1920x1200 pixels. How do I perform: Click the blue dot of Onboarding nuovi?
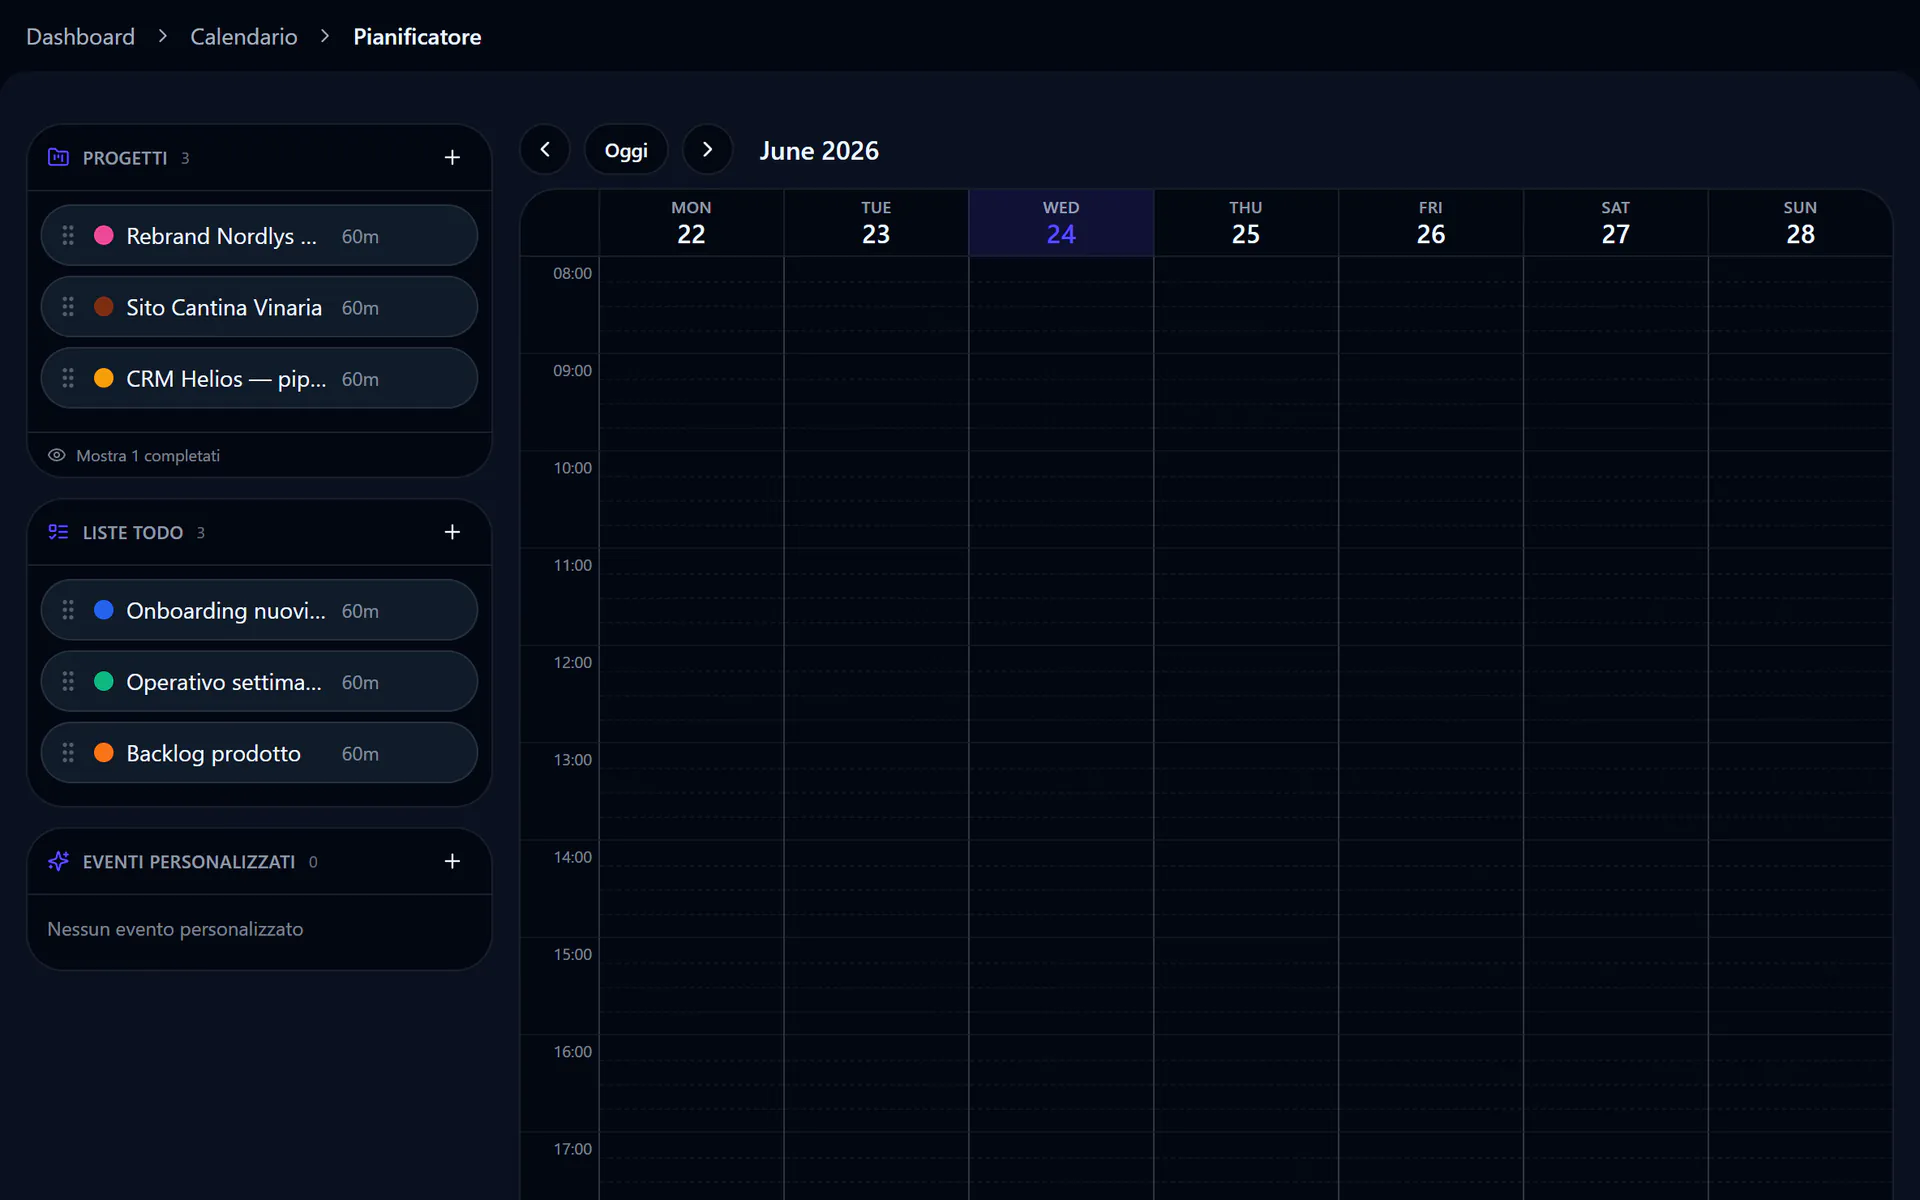104,610
